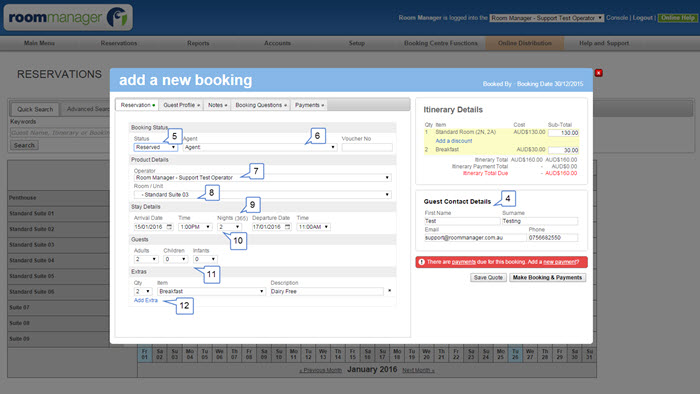Expand the Status dropdown showing Reserved
700x394 pixels.
pos(155,147)
